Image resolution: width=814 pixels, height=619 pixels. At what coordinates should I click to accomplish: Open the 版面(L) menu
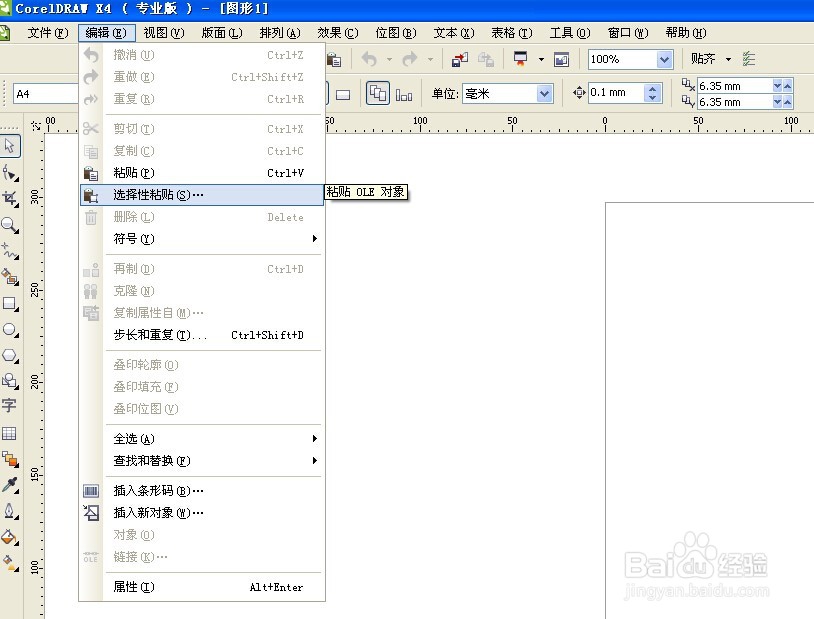click(x=222, y=33)
